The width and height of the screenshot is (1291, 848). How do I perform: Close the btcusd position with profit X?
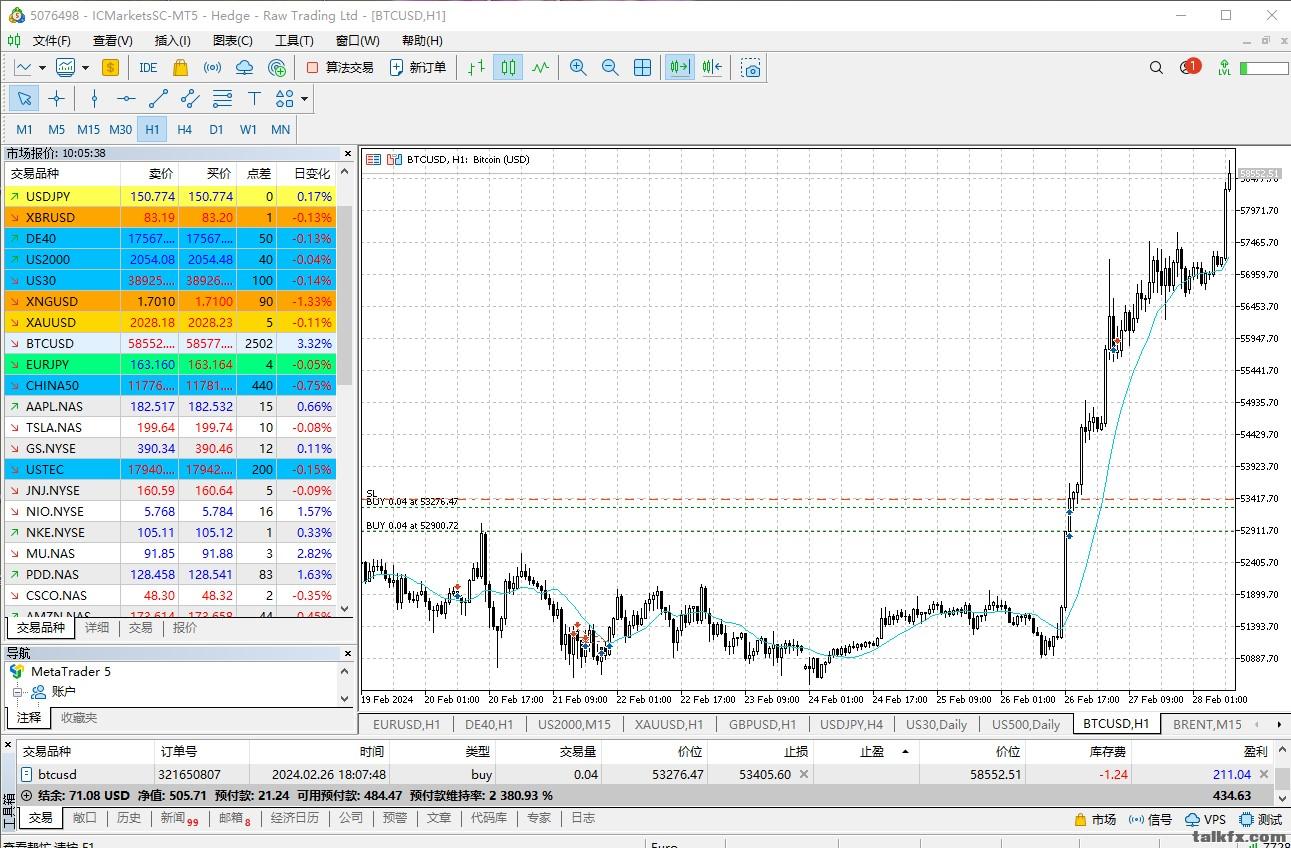(x=1263, y=775)
